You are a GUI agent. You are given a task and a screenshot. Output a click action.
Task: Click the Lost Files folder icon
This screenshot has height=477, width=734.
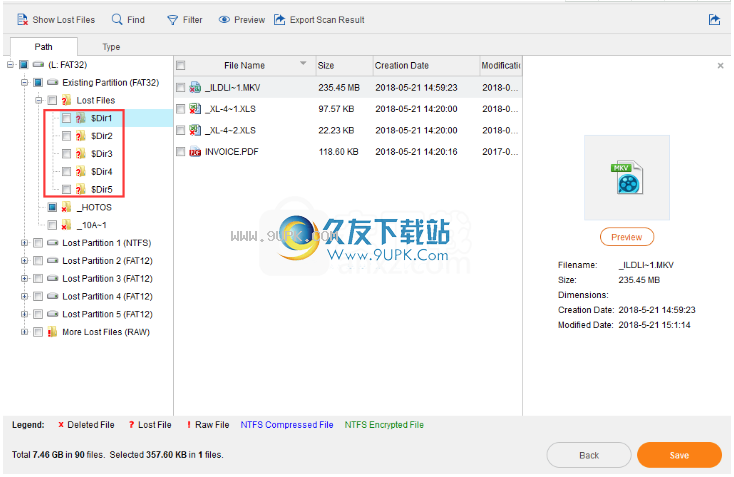point(66,100)
